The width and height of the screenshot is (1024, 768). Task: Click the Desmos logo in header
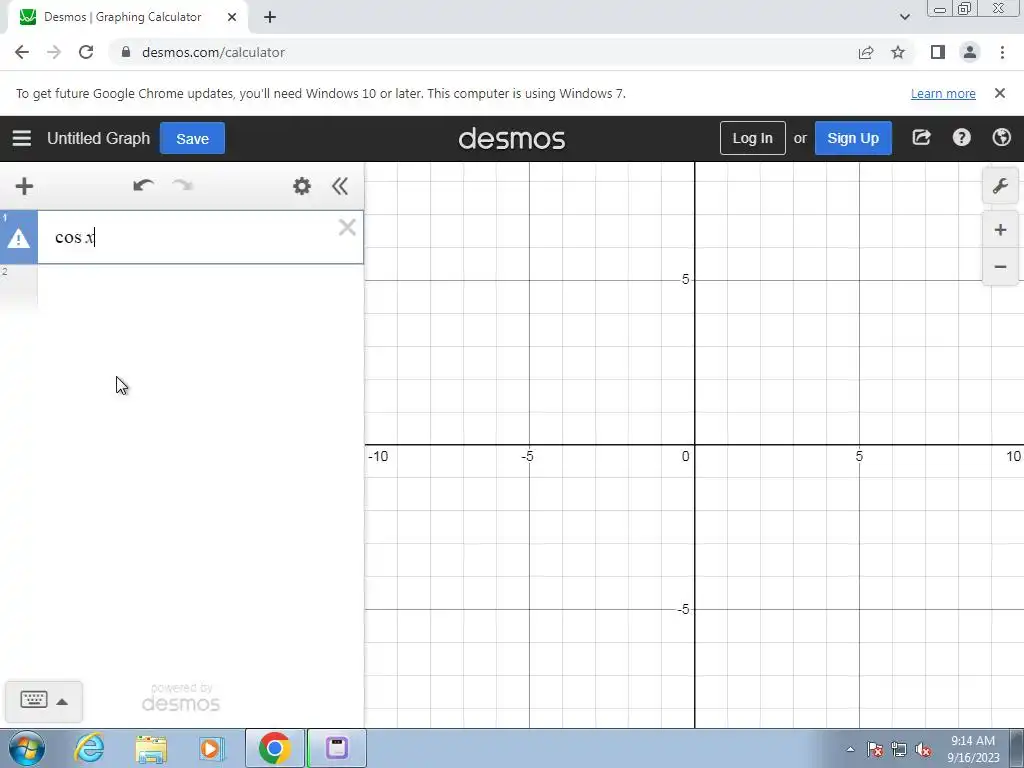[512, 139]
